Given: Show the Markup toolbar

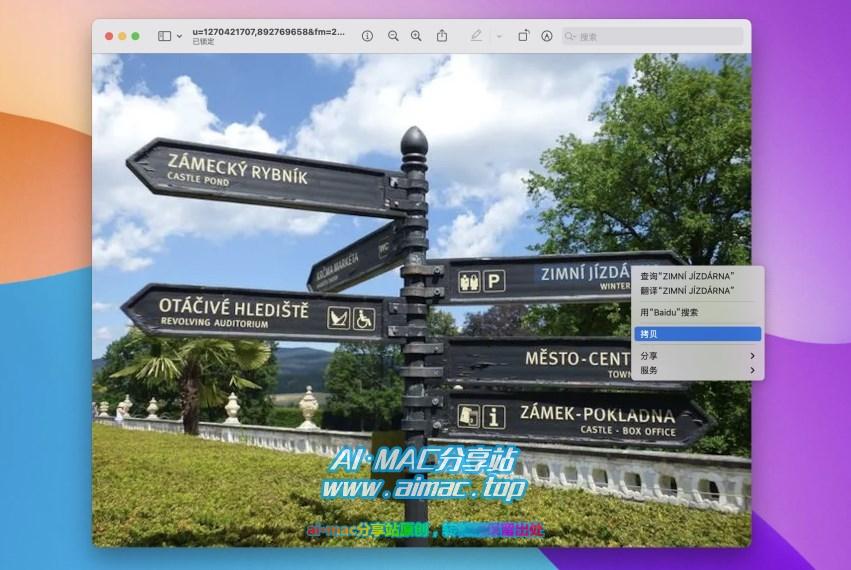Looking at the screenshot, I should 547,36.
